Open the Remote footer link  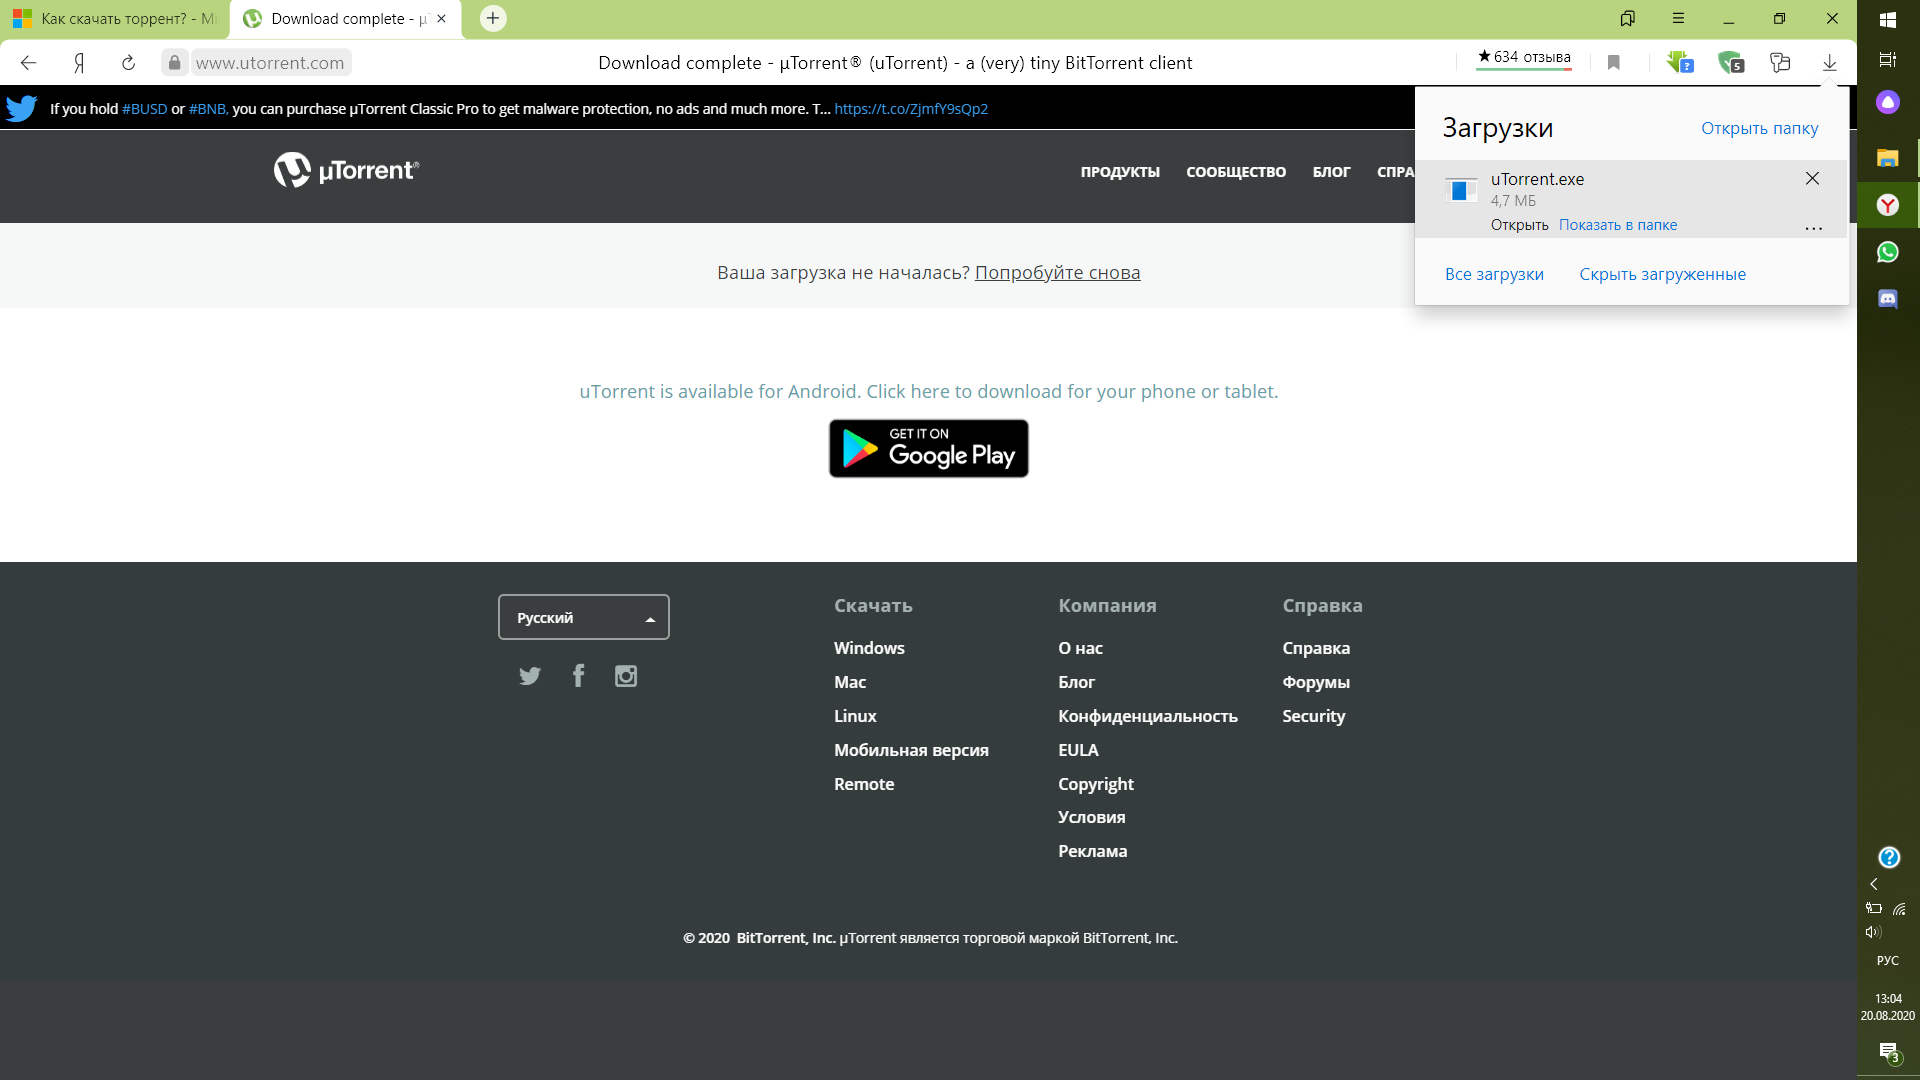click(864, 784)
